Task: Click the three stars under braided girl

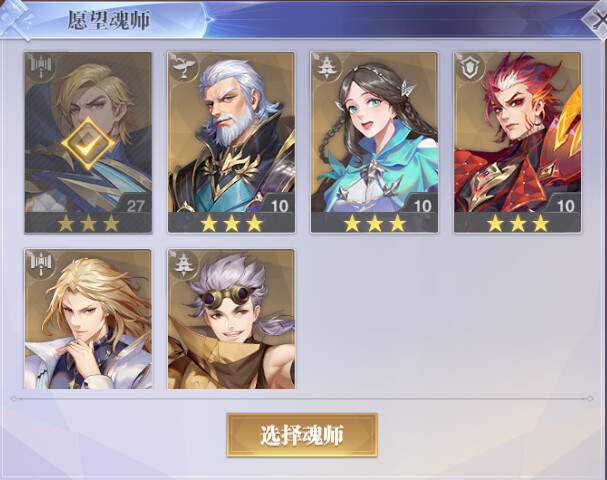Action: click(x=374, y=223)
